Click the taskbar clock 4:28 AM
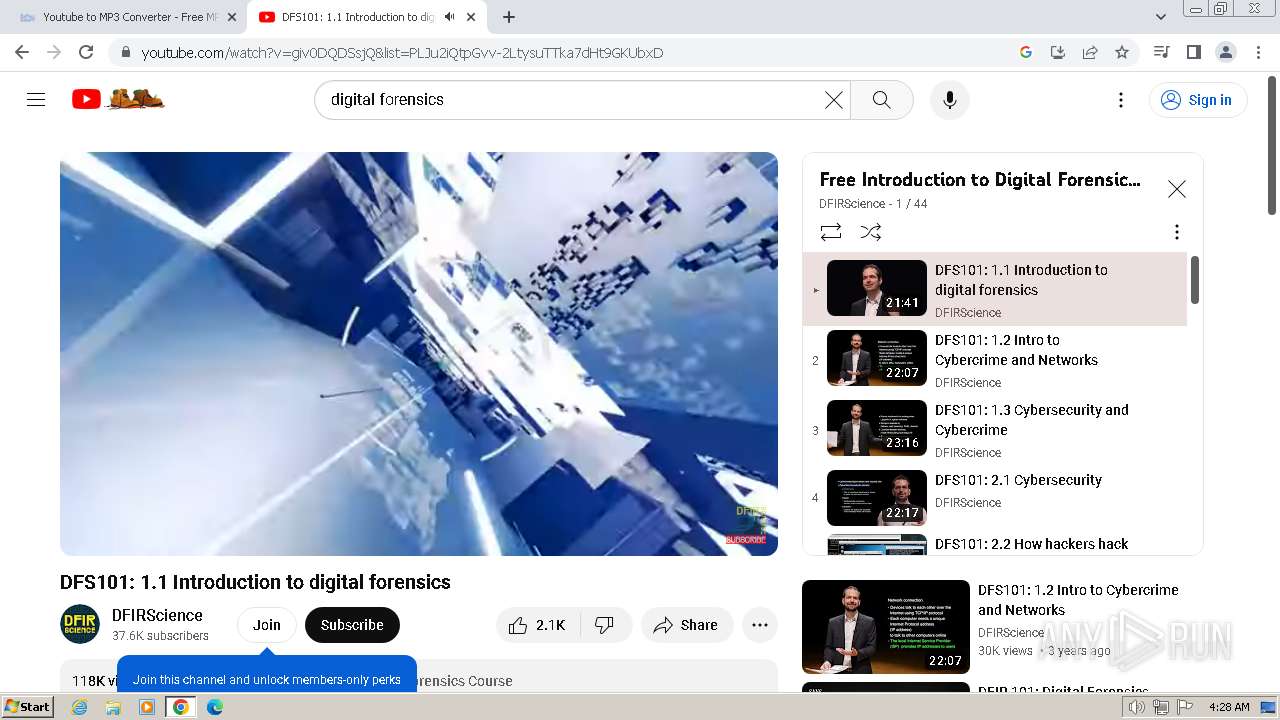The image size is (1280, 720). point(1229,707)
